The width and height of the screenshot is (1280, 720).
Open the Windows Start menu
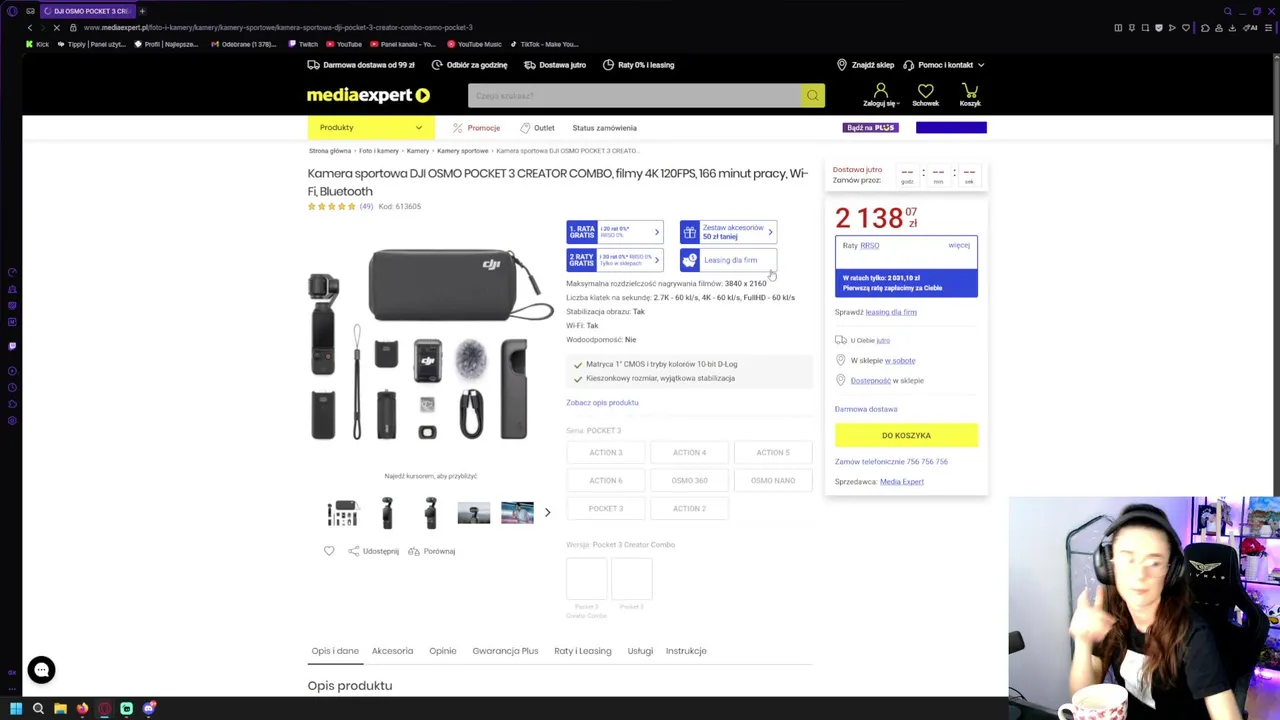15,709
